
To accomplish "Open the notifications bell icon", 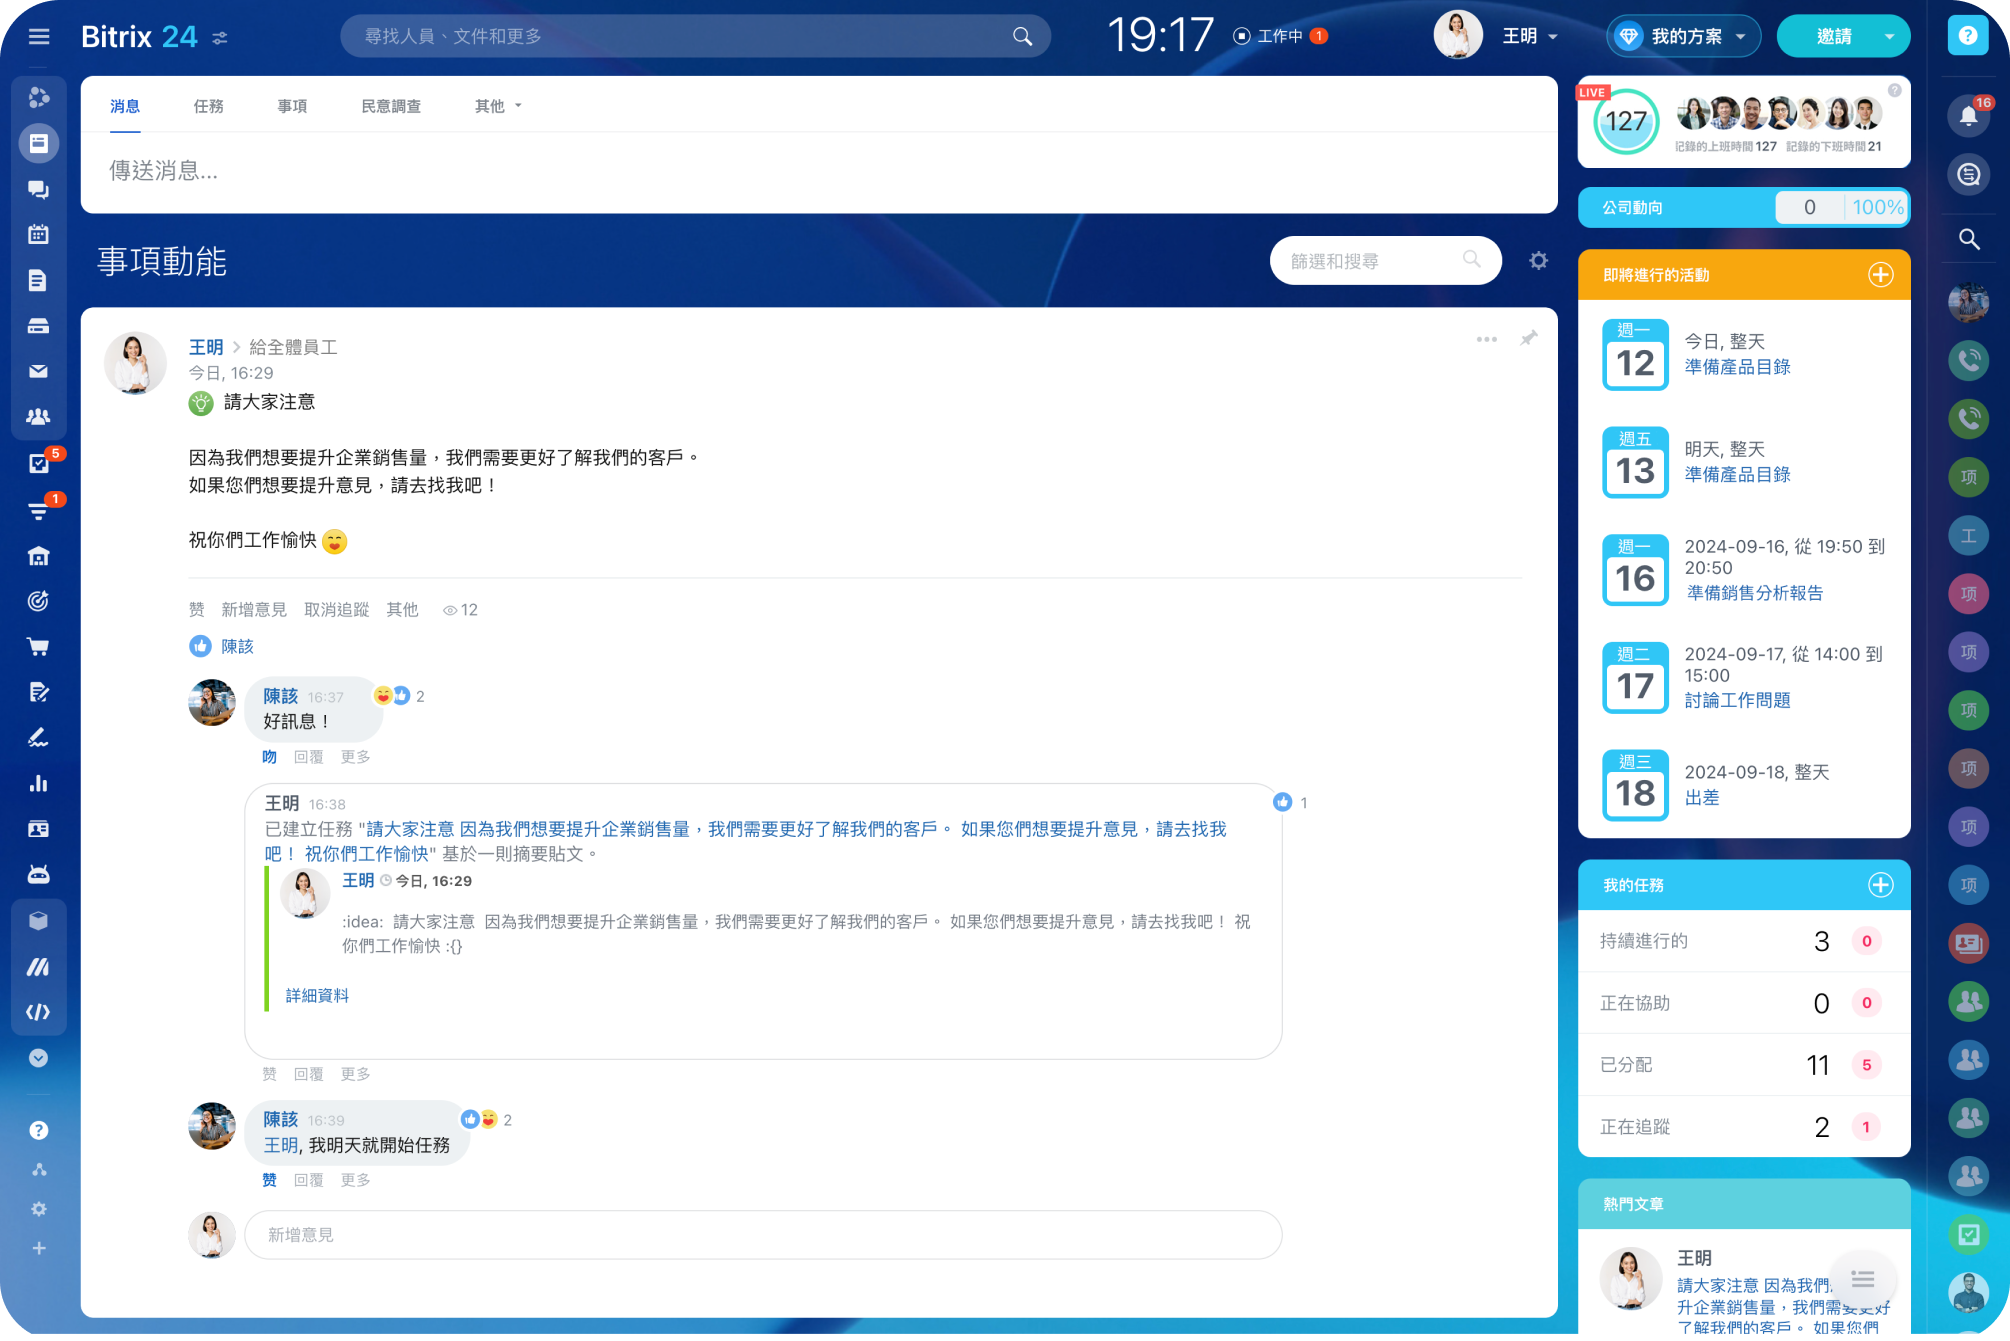I will [1968, 116].
